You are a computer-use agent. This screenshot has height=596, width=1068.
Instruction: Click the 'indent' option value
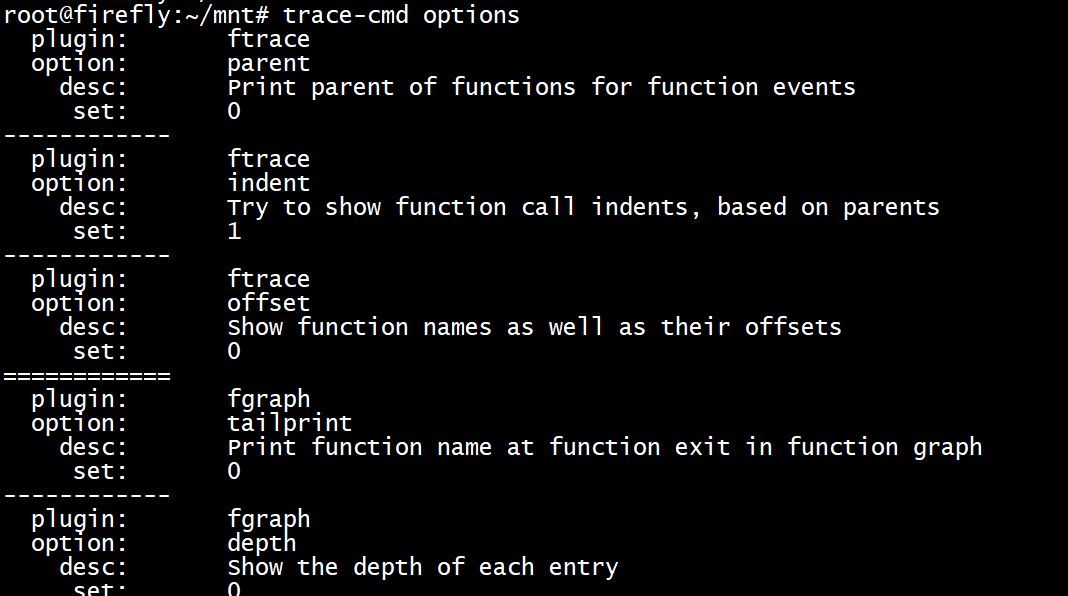pos(268,183)
